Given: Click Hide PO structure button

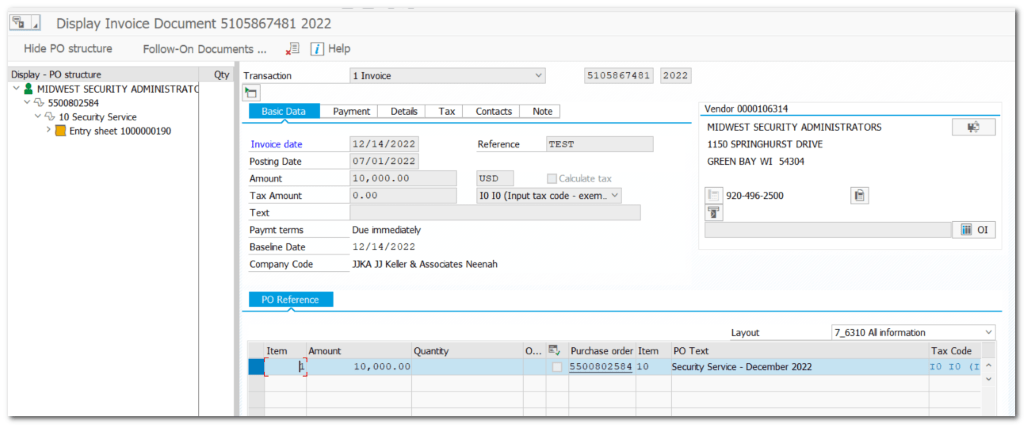Looking at the screenshot, I should point(68,48).
